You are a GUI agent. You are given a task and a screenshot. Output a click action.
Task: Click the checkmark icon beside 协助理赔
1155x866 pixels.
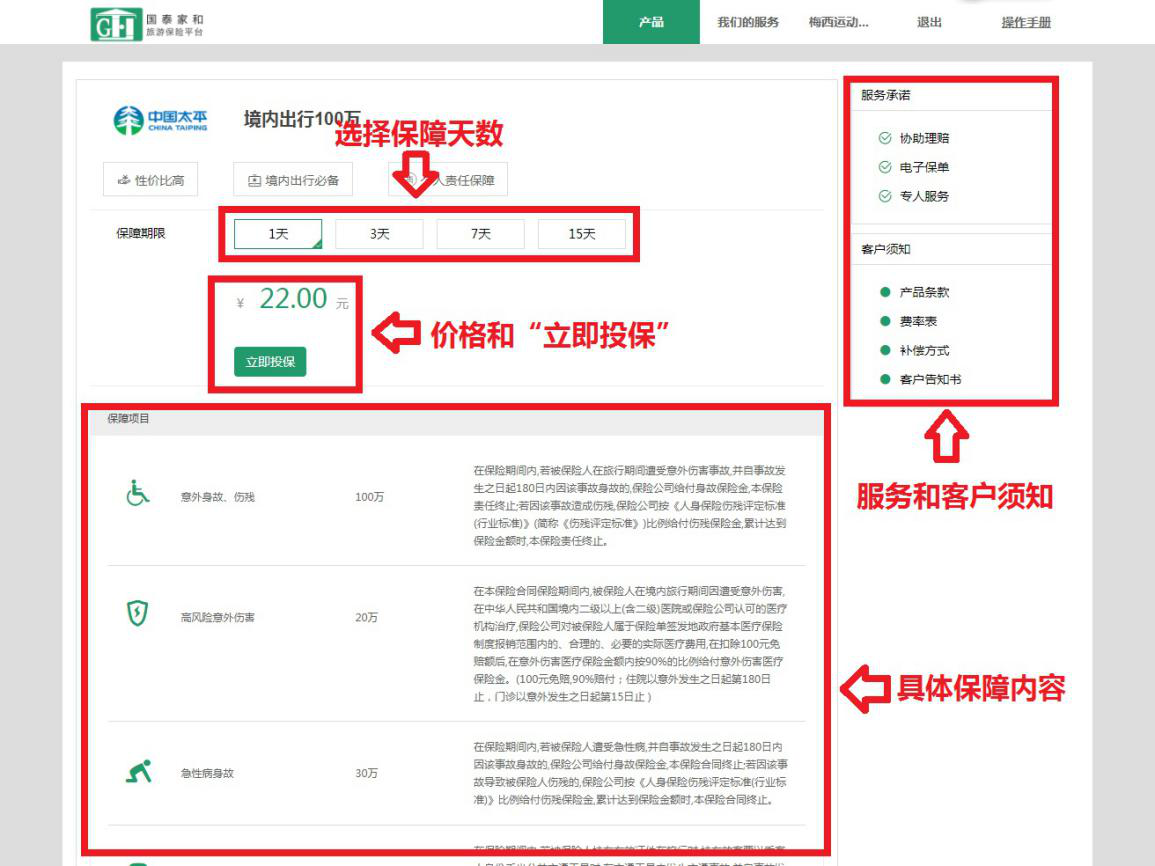tap(884, 138)
